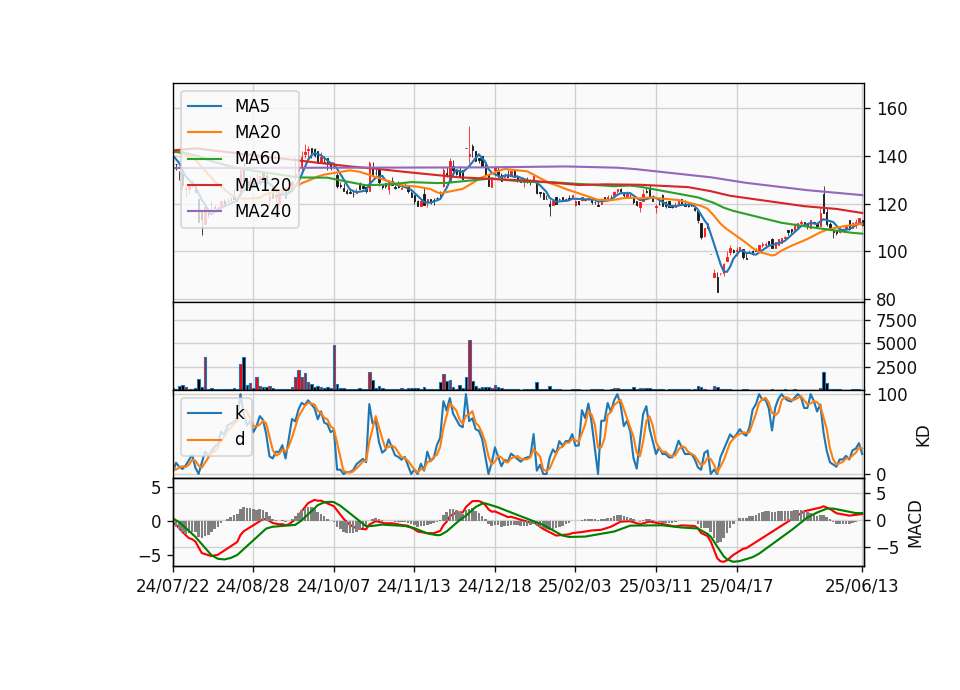Click the green MA60 legend line swatch

pyautogui.click(x=204, y=159)
